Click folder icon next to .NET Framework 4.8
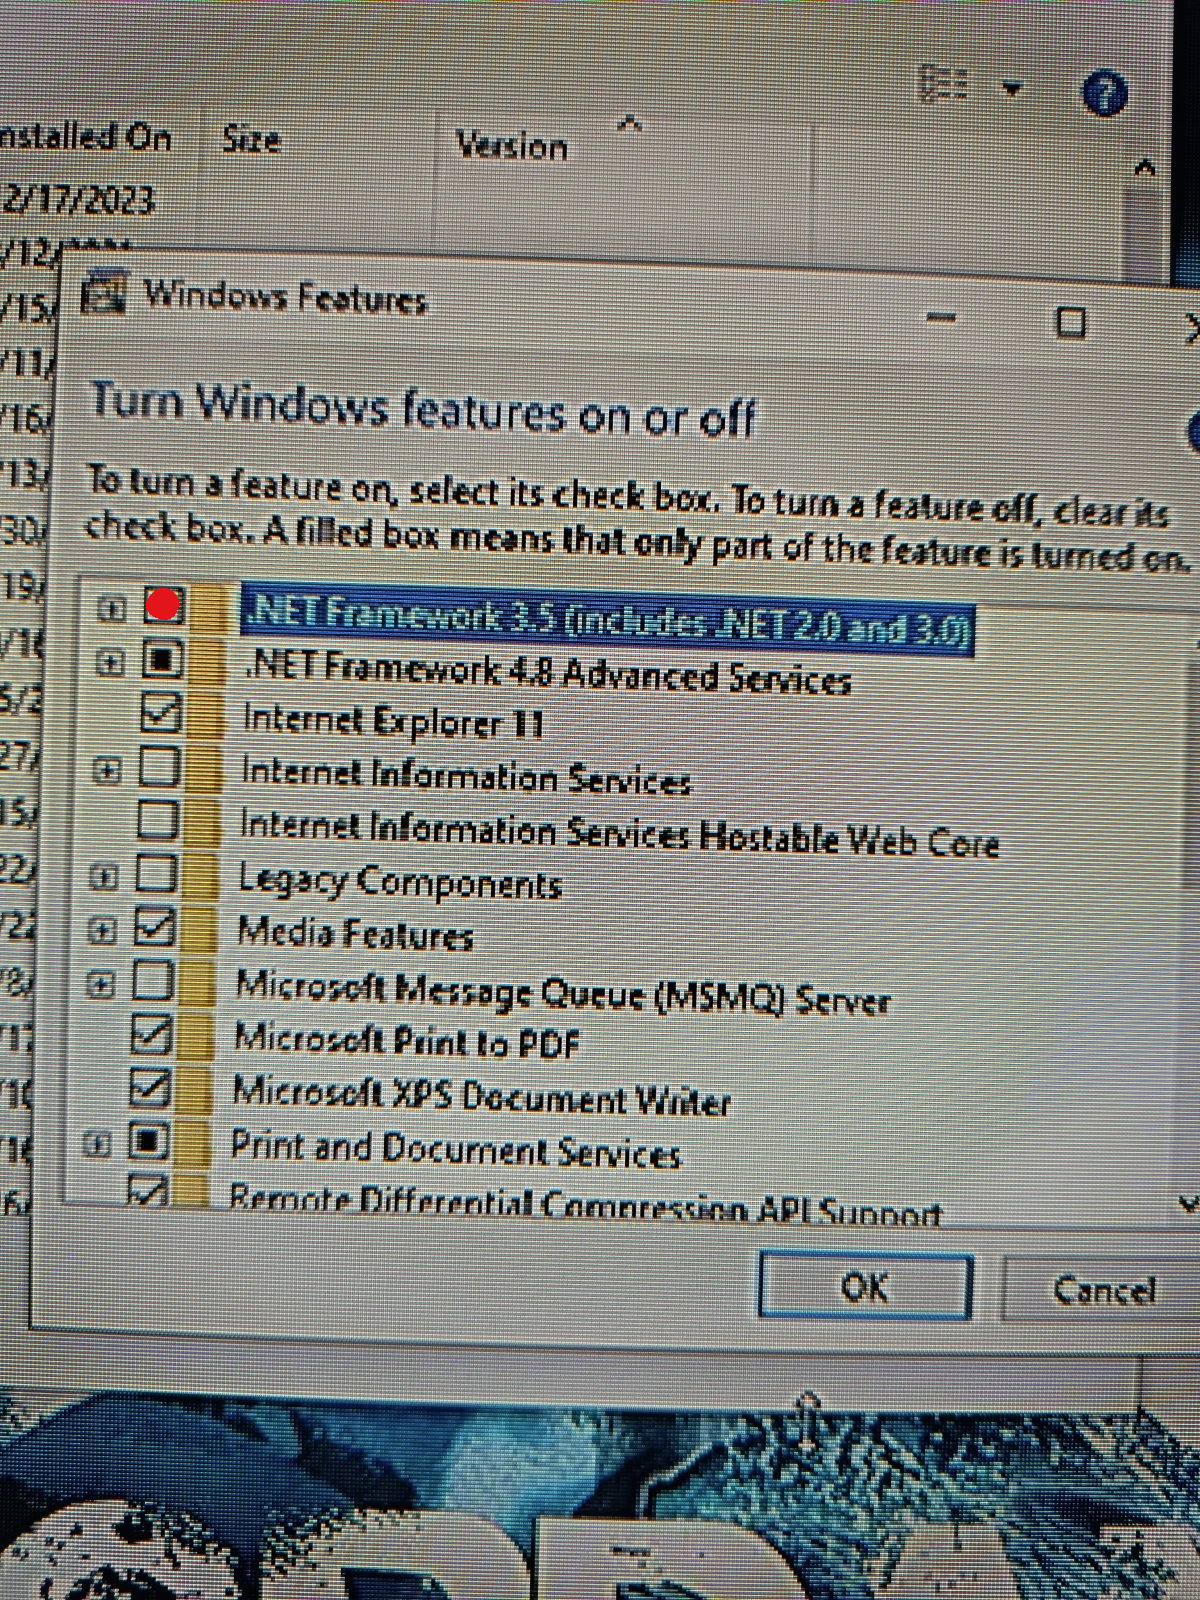The width and height of the screenshot is (1200, 1600). coord(207,661)
